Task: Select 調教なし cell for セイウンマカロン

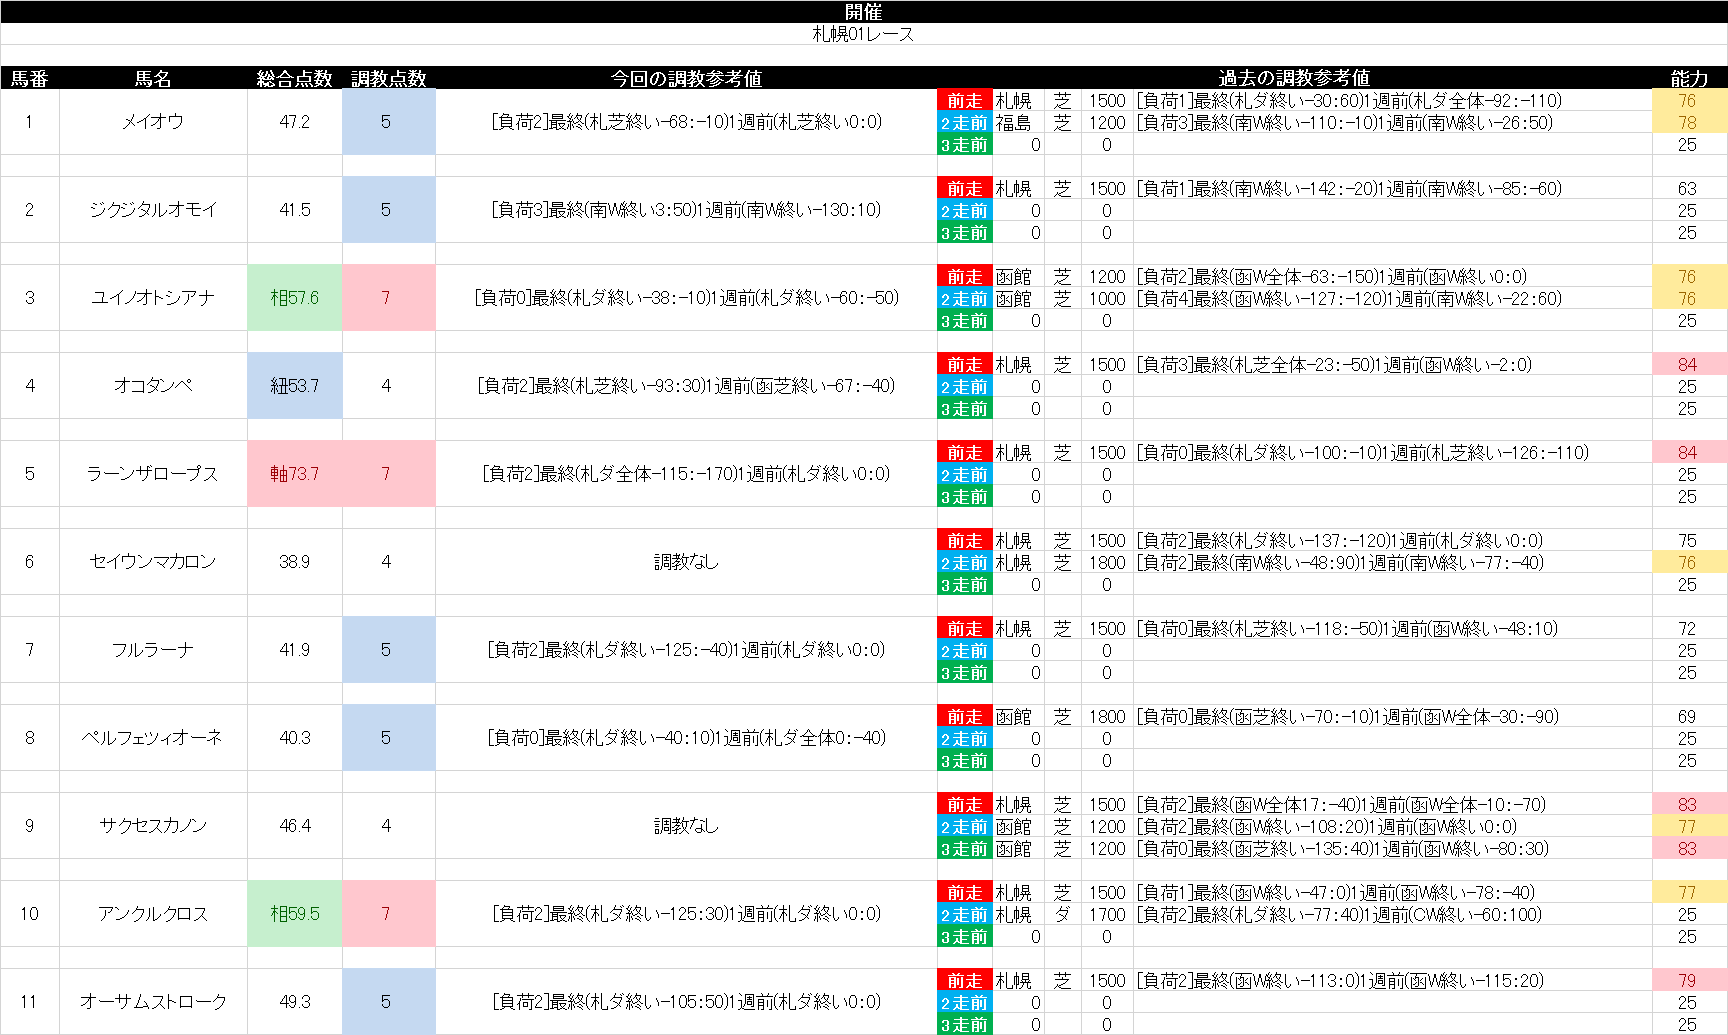Action: [x=686, y=562]
